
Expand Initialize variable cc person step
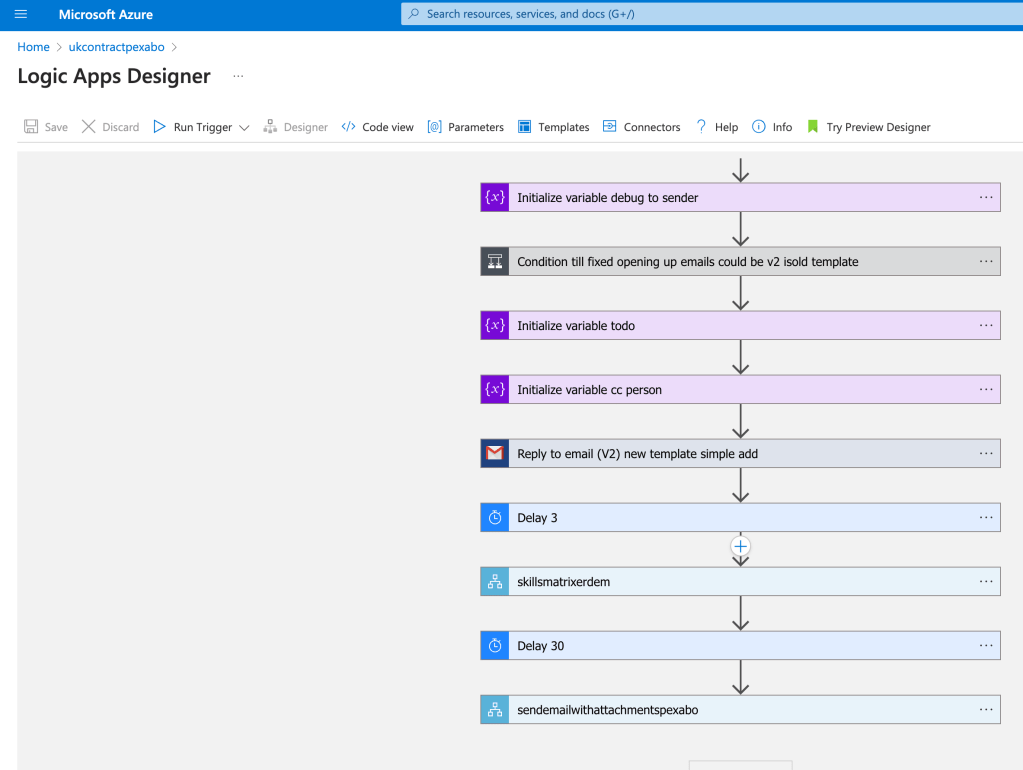tap(741, 390)
